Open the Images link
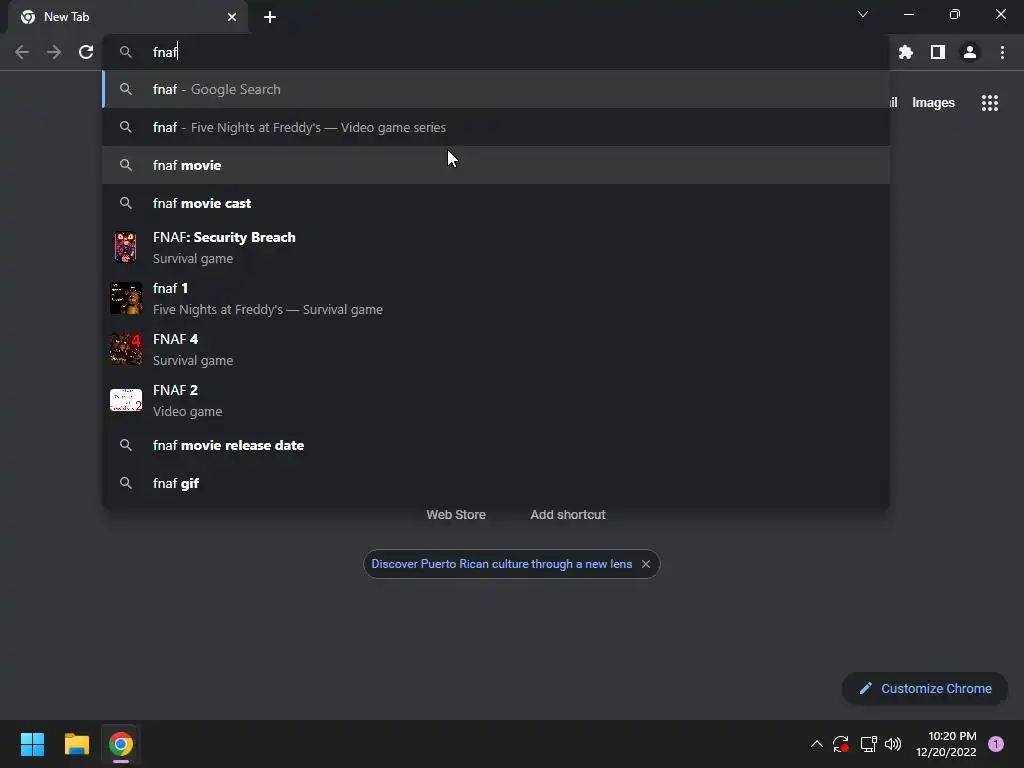The width and height of the screenshot is (1024, 768). 933,103
